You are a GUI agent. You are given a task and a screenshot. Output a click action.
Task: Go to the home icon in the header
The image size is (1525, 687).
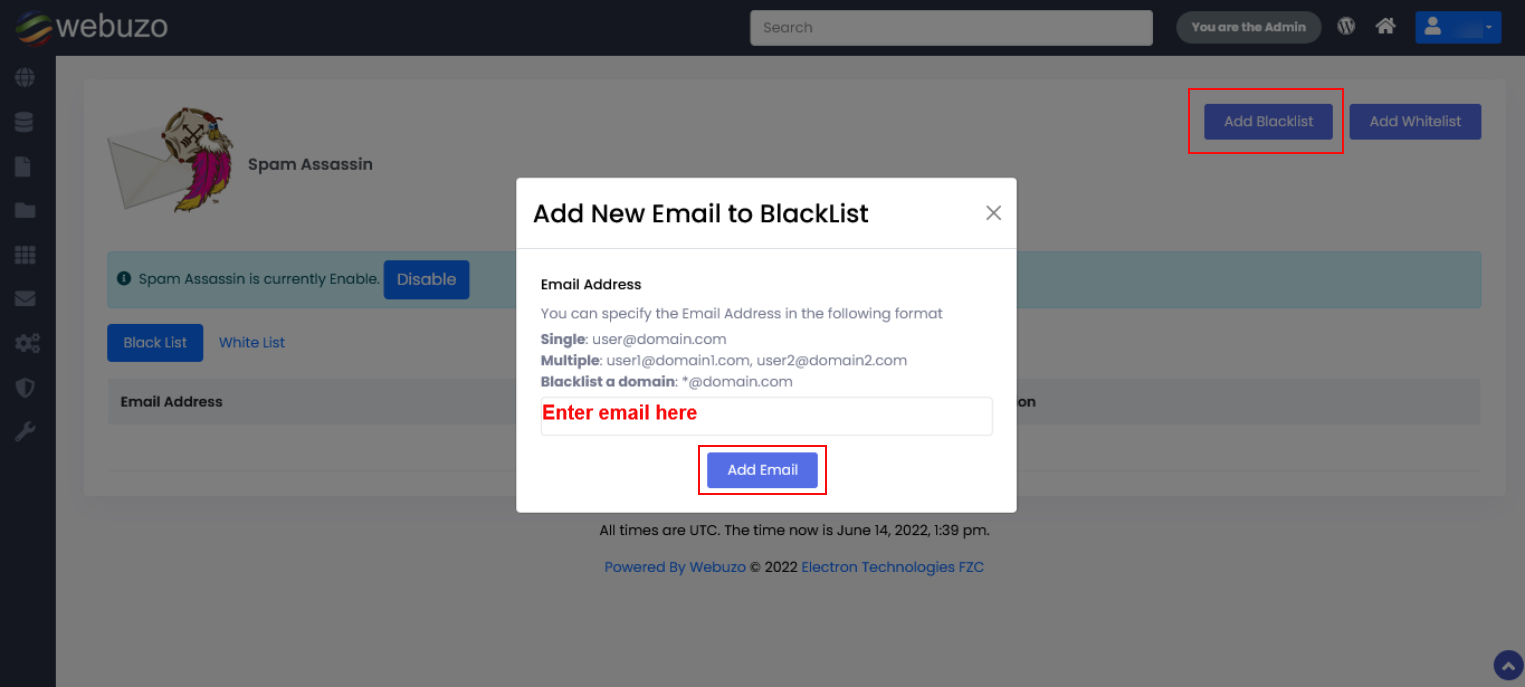click(x=1385, y=27)
